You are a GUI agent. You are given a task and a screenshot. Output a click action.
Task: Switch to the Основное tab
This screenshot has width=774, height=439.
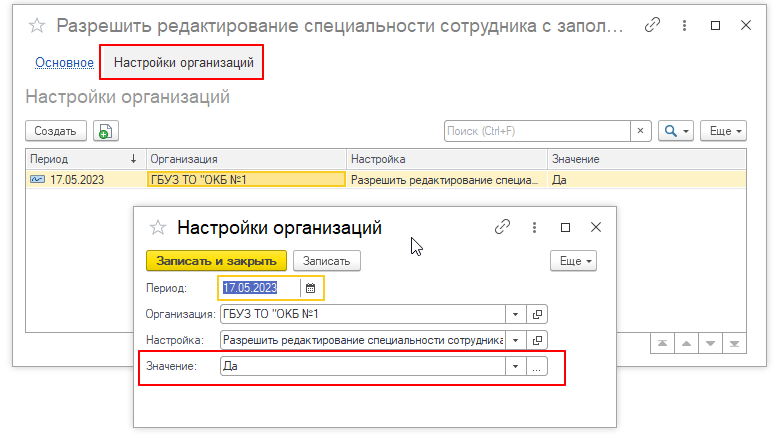click(64, 63)
